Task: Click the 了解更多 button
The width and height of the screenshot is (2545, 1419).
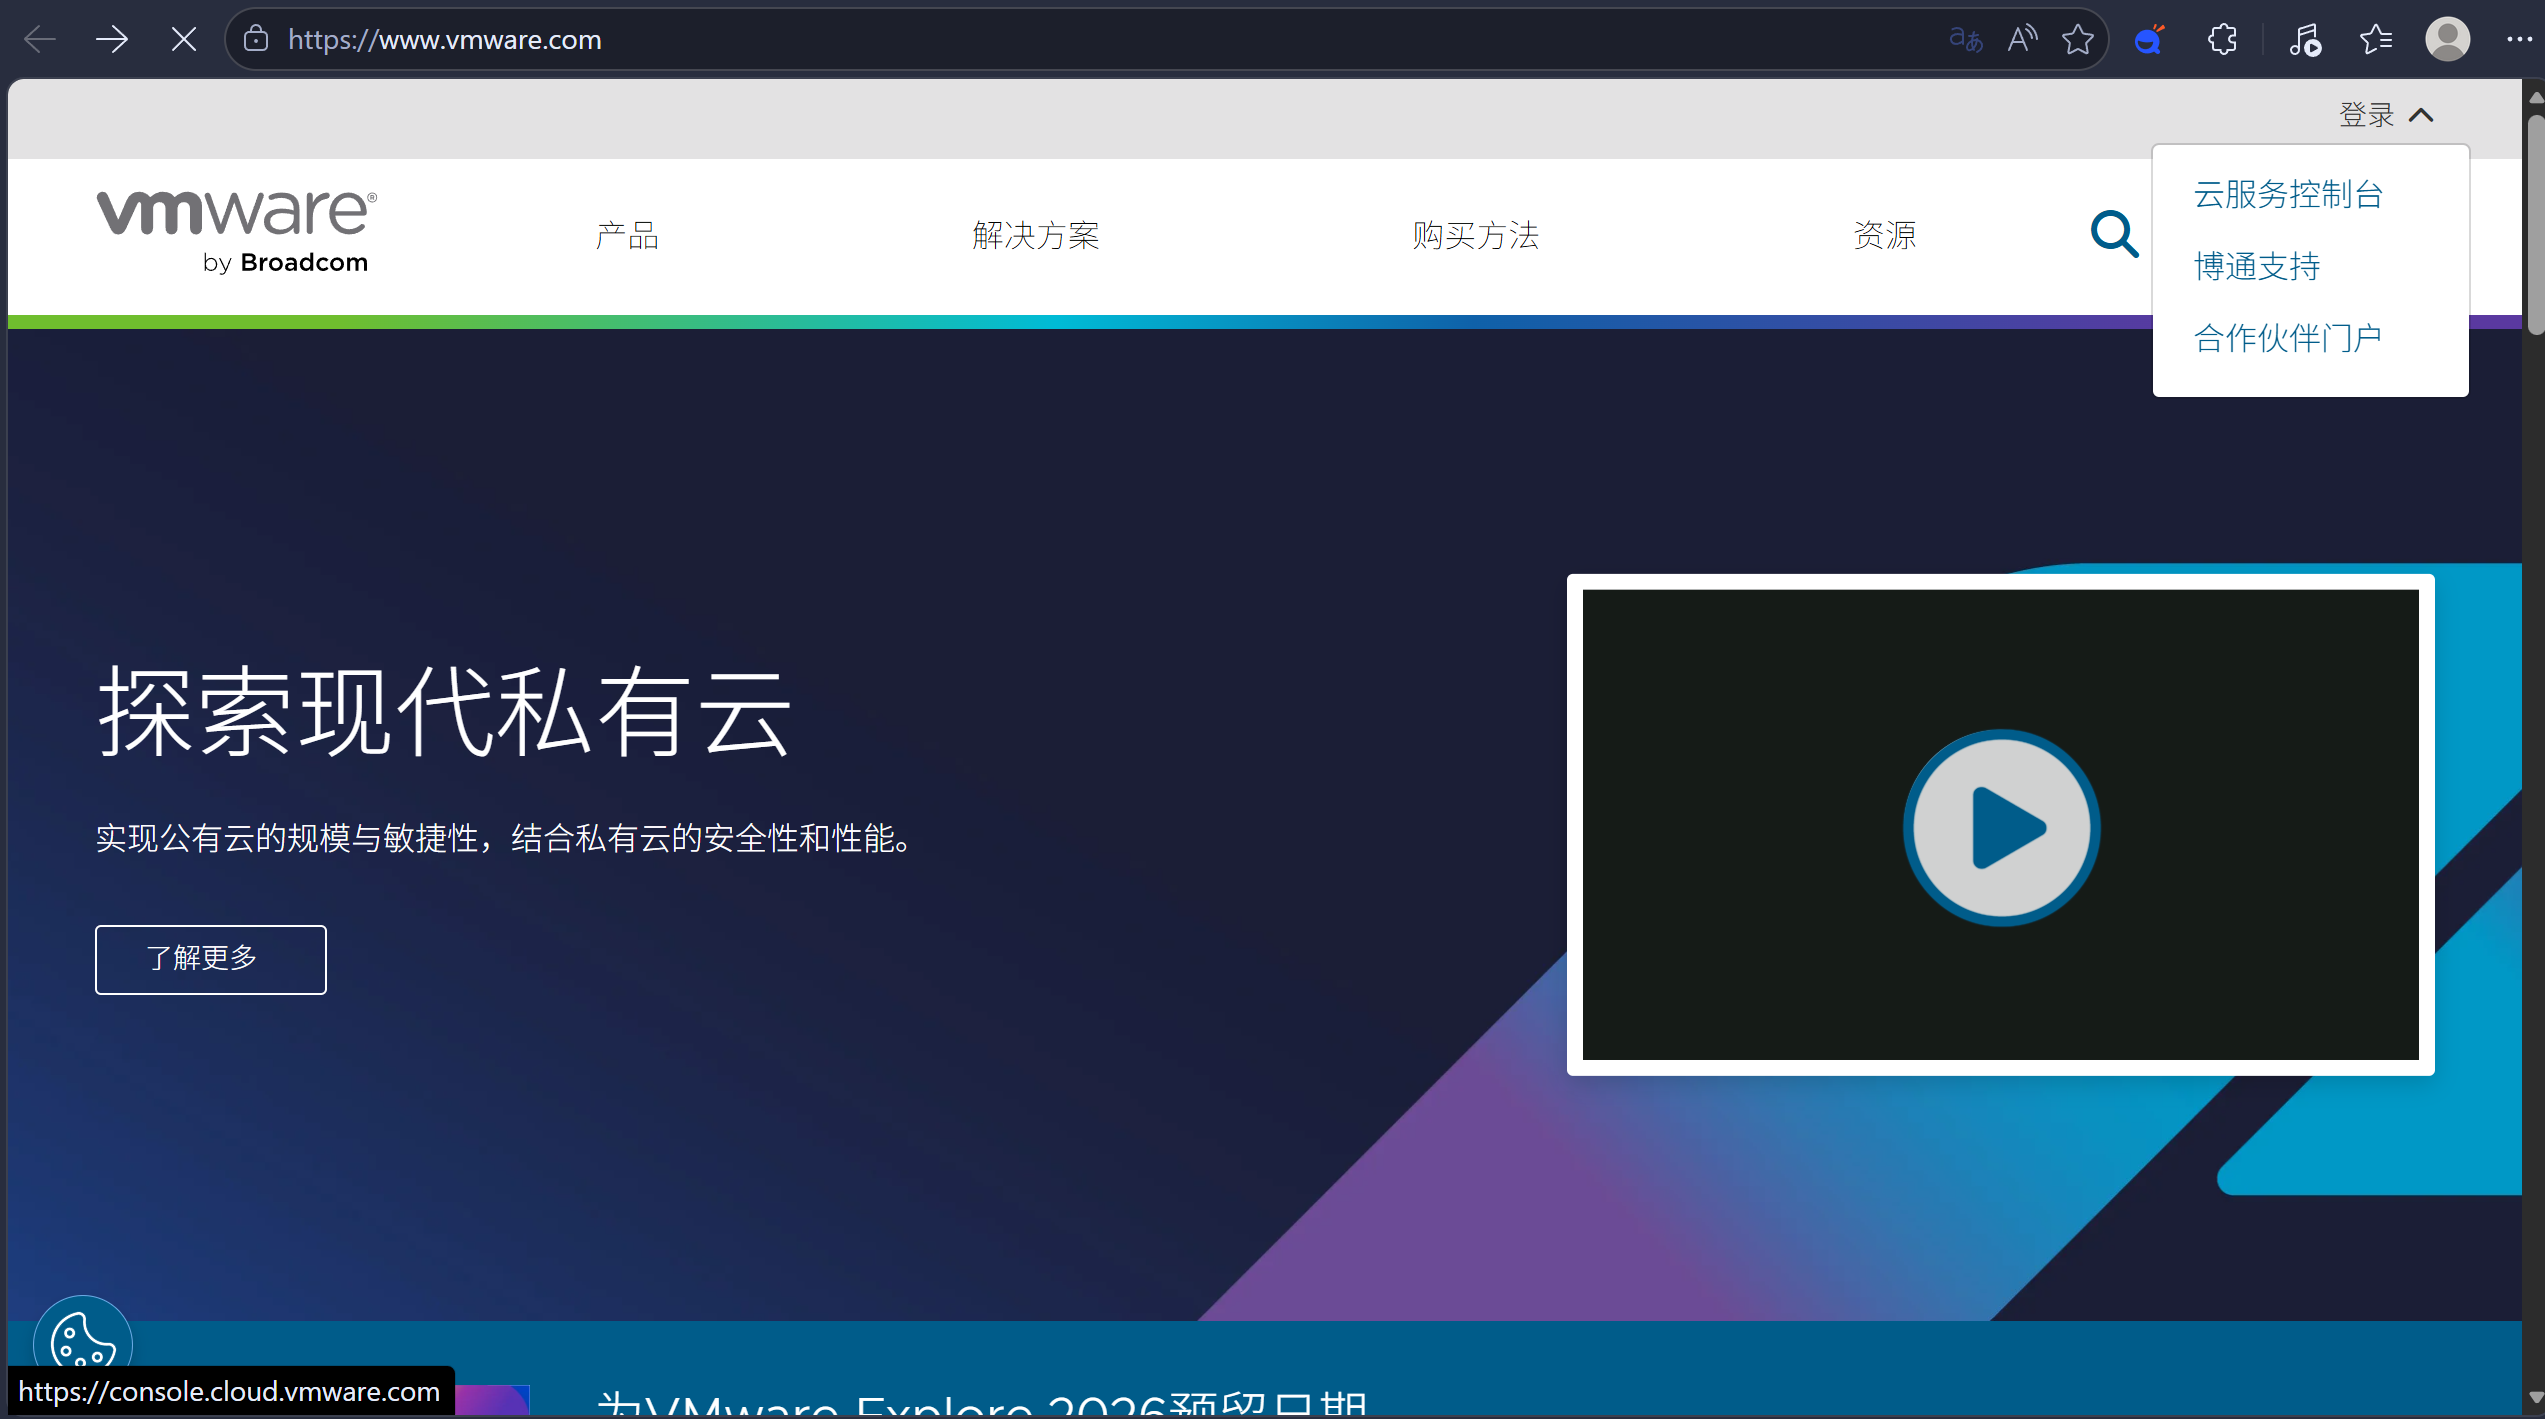Action: tap(210, 959)
